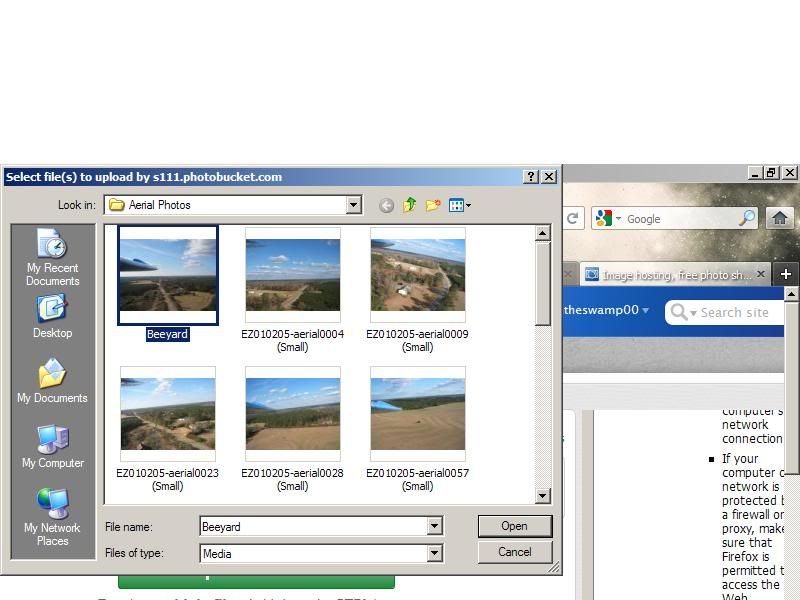This screenshot has height=600, width=800.
Task: Open My Recent Documents in sidebar
Action: (52, 258)
